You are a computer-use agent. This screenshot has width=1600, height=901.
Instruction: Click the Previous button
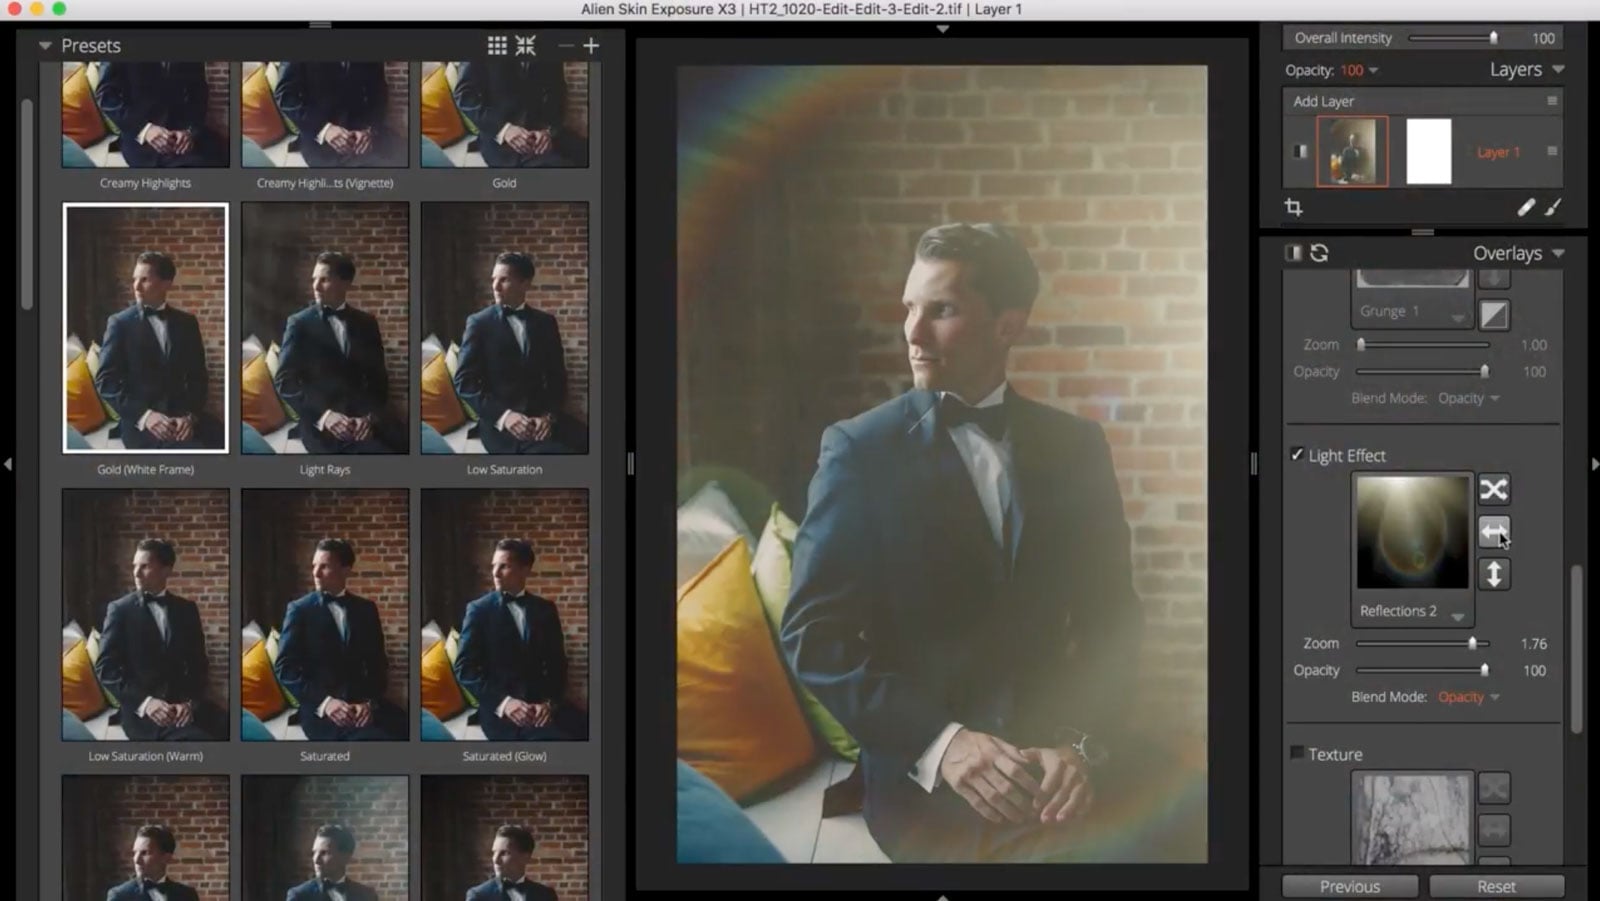coord(1349,886)
